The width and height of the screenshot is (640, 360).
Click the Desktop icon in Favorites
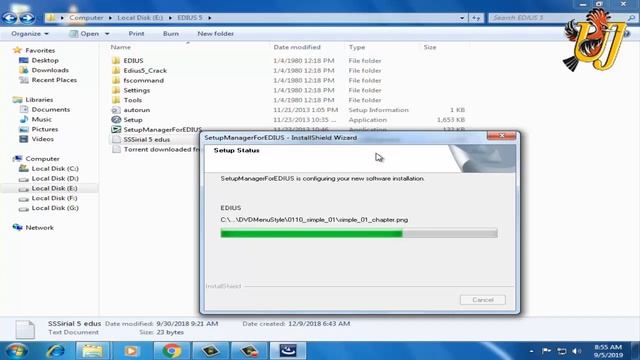[24, 60]
